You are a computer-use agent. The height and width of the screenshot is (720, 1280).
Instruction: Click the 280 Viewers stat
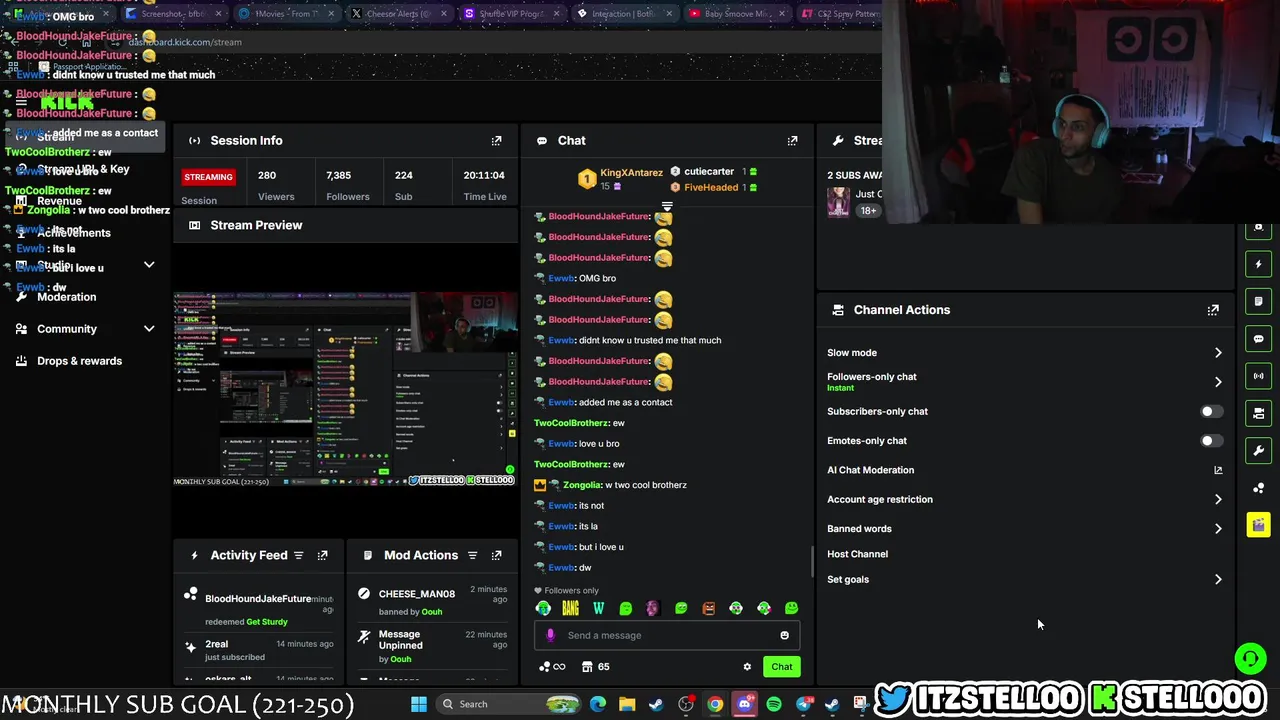(276, 185)
